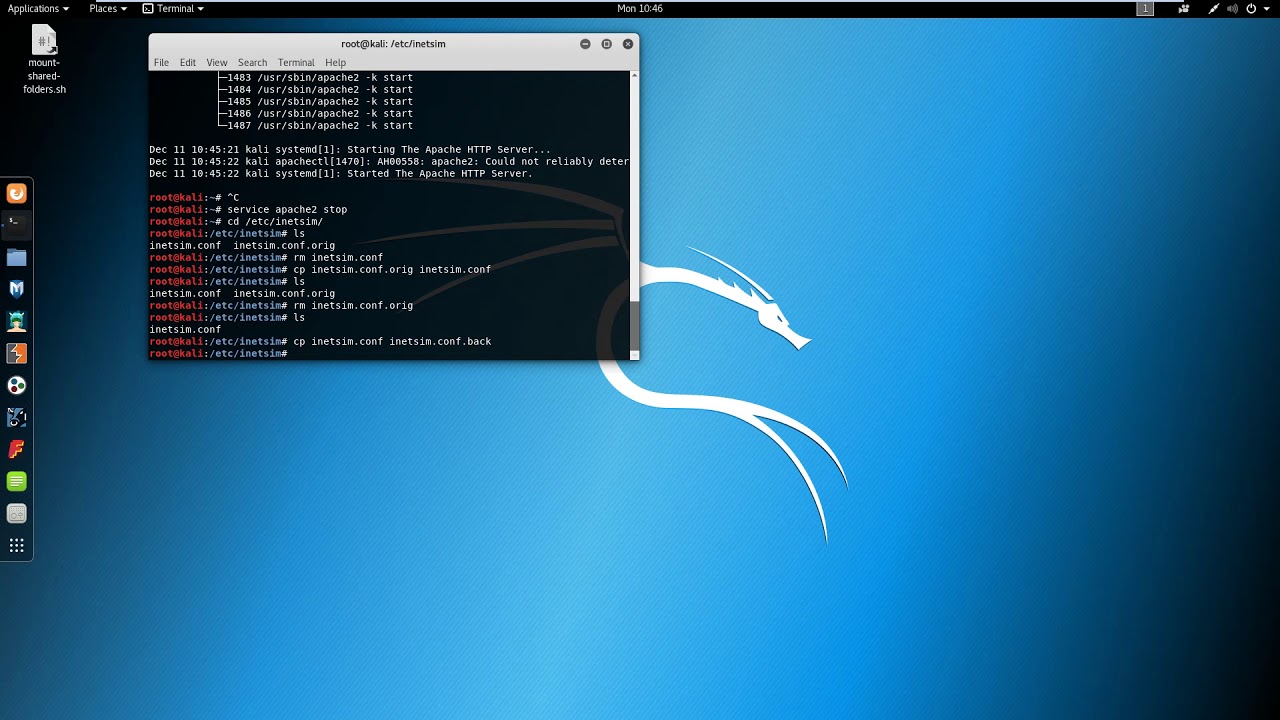Select workspace 1 indicator

click(1145, 8)
